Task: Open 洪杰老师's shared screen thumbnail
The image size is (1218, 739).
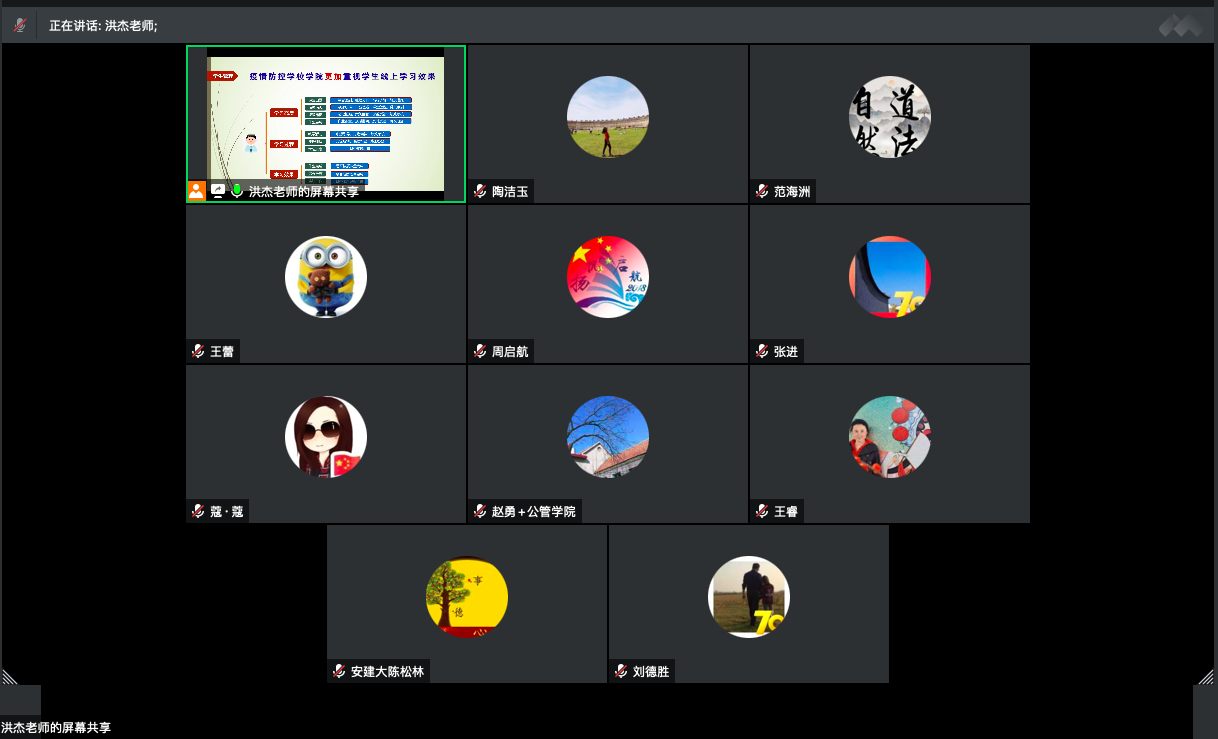Action: 326,119
